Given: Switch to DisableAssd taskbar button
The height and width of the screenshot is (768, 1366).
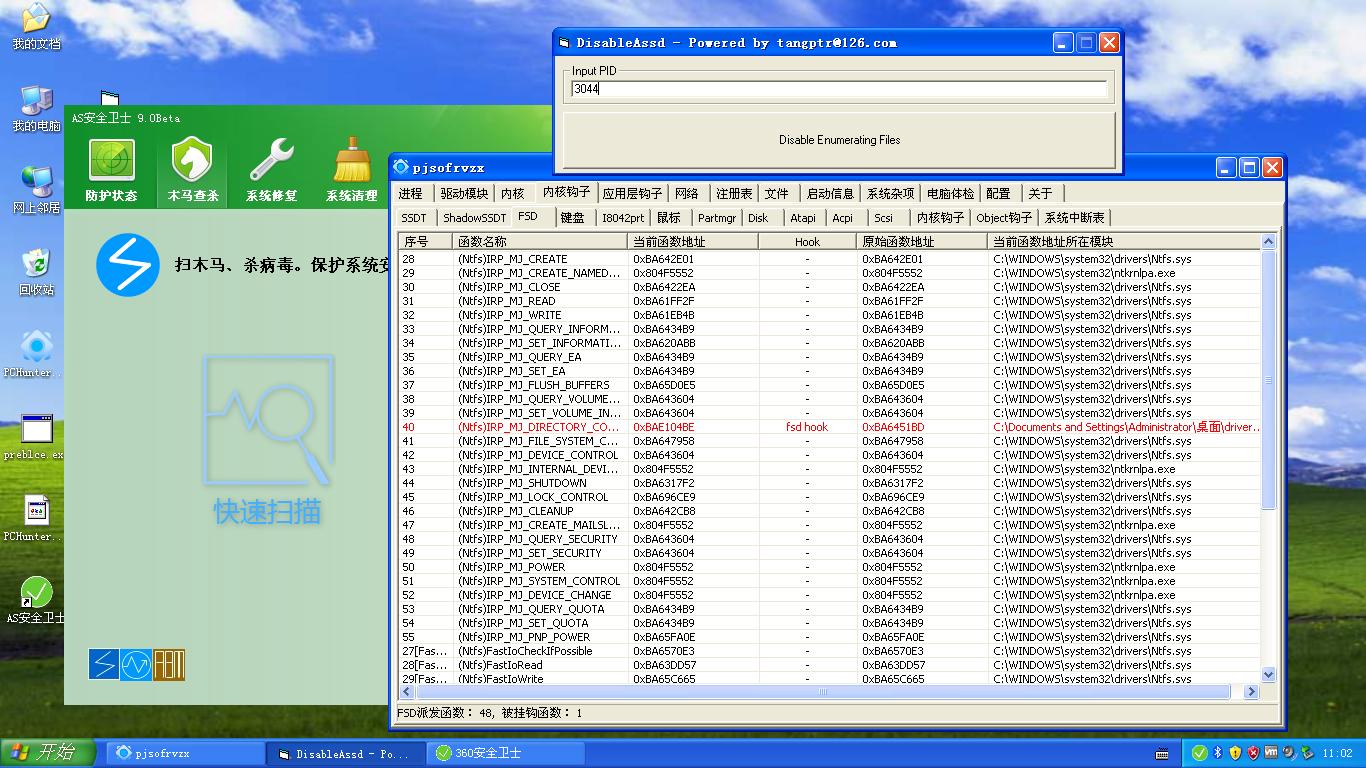Looking at the screenshot, I should 346,753.
